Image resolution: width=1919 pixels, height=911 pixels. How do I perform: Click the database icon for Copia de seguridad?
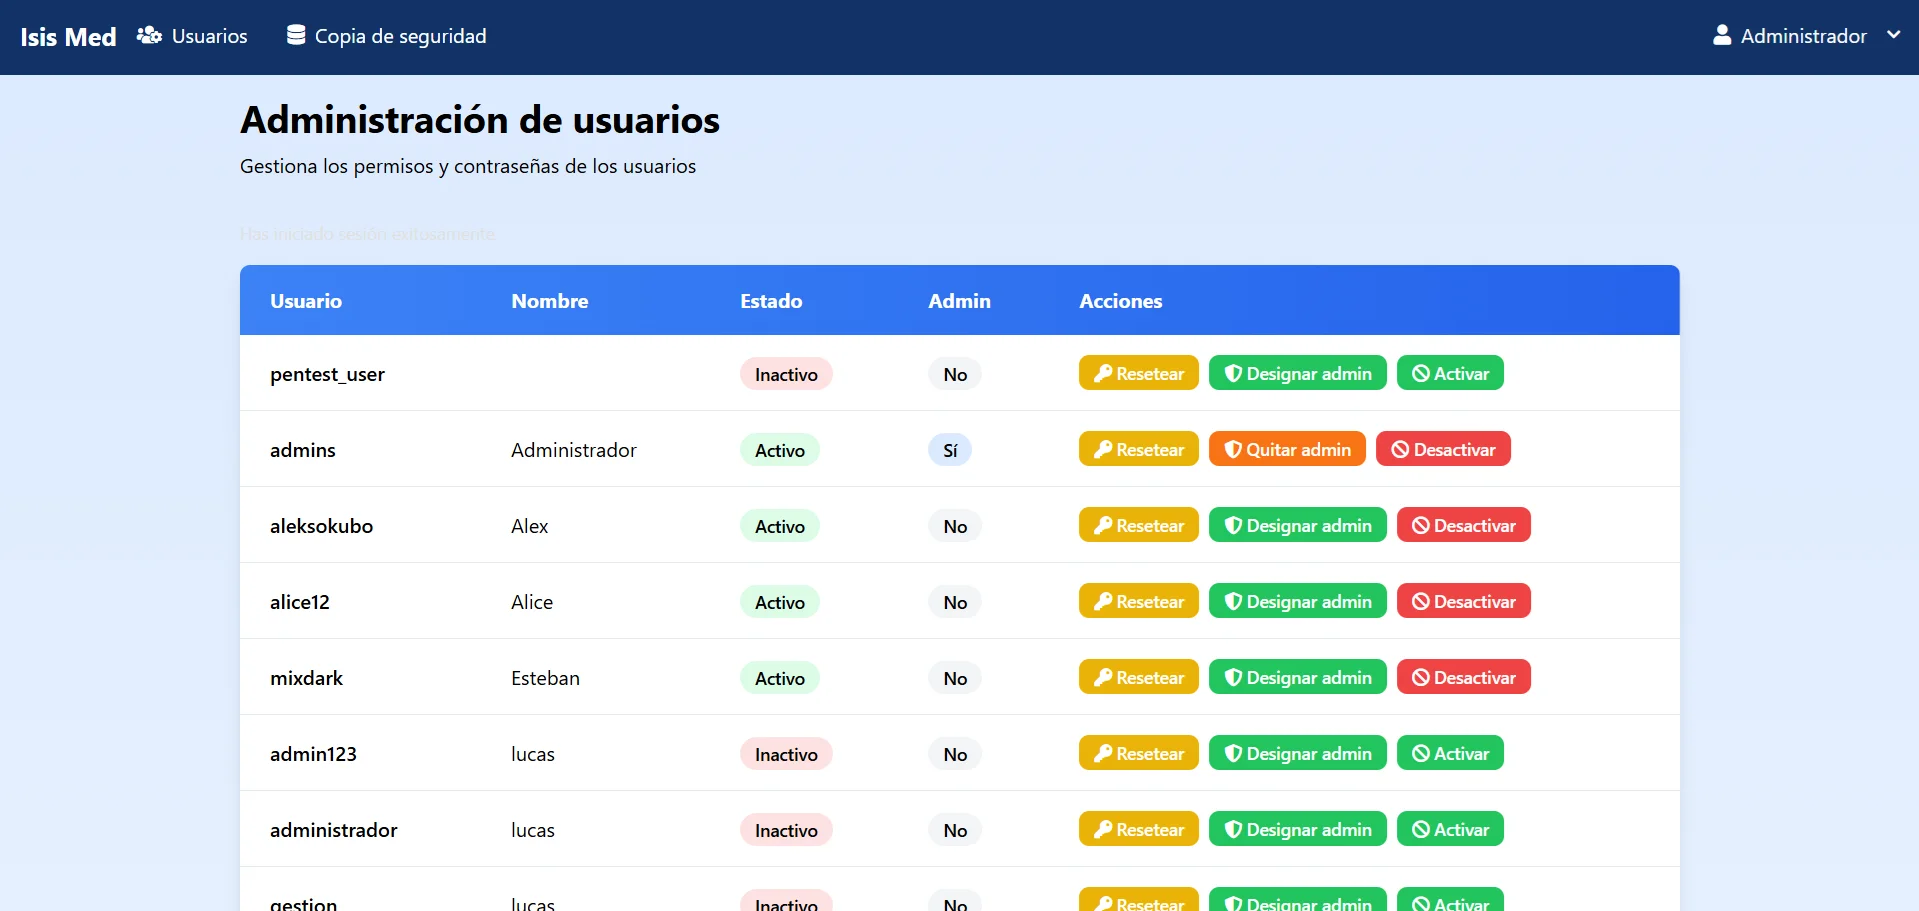pos(296,35)
